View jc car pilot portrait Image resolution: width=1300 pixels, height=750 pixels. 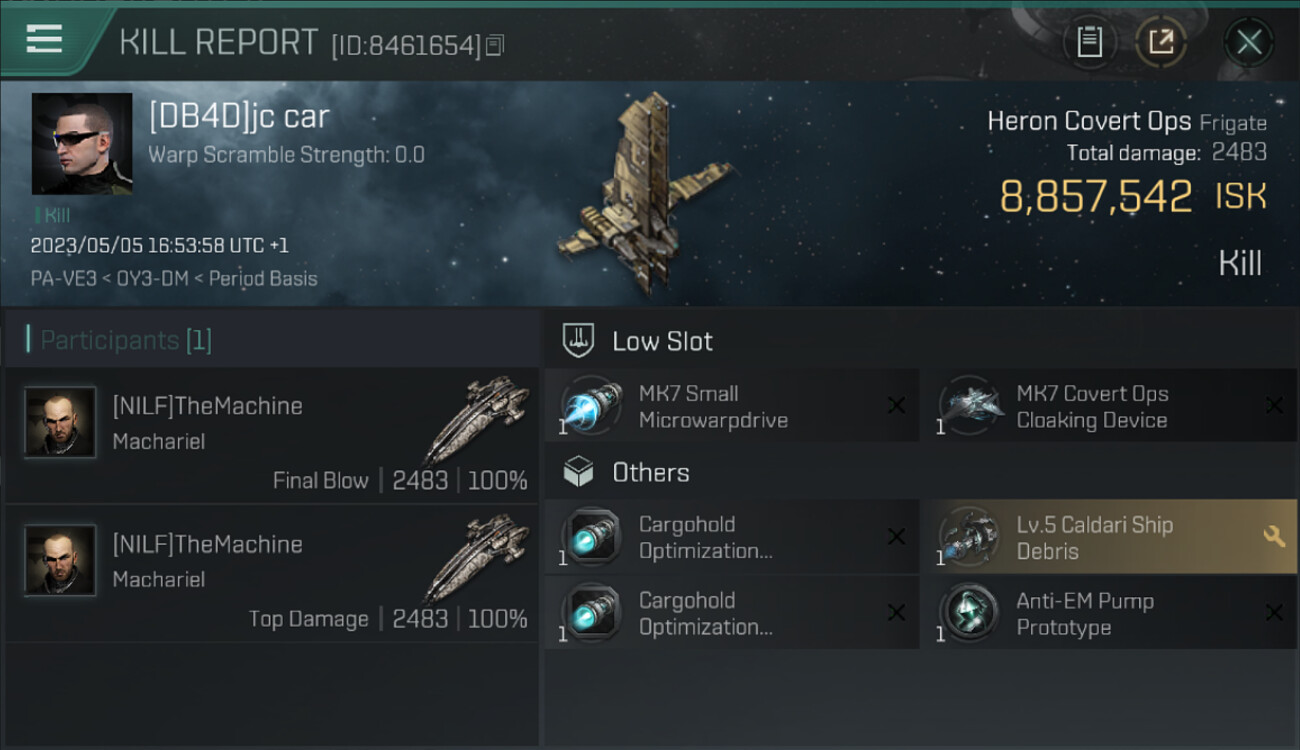point(82,143)
